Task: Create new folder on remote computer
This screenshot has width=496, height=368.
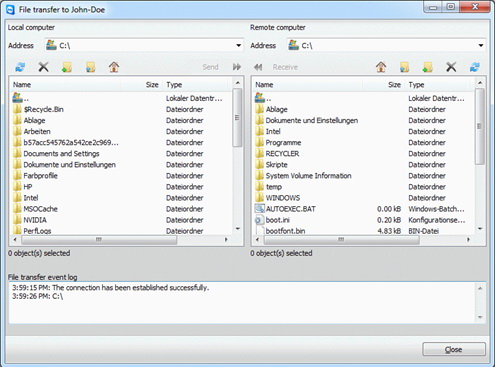Action: [428, 67]
